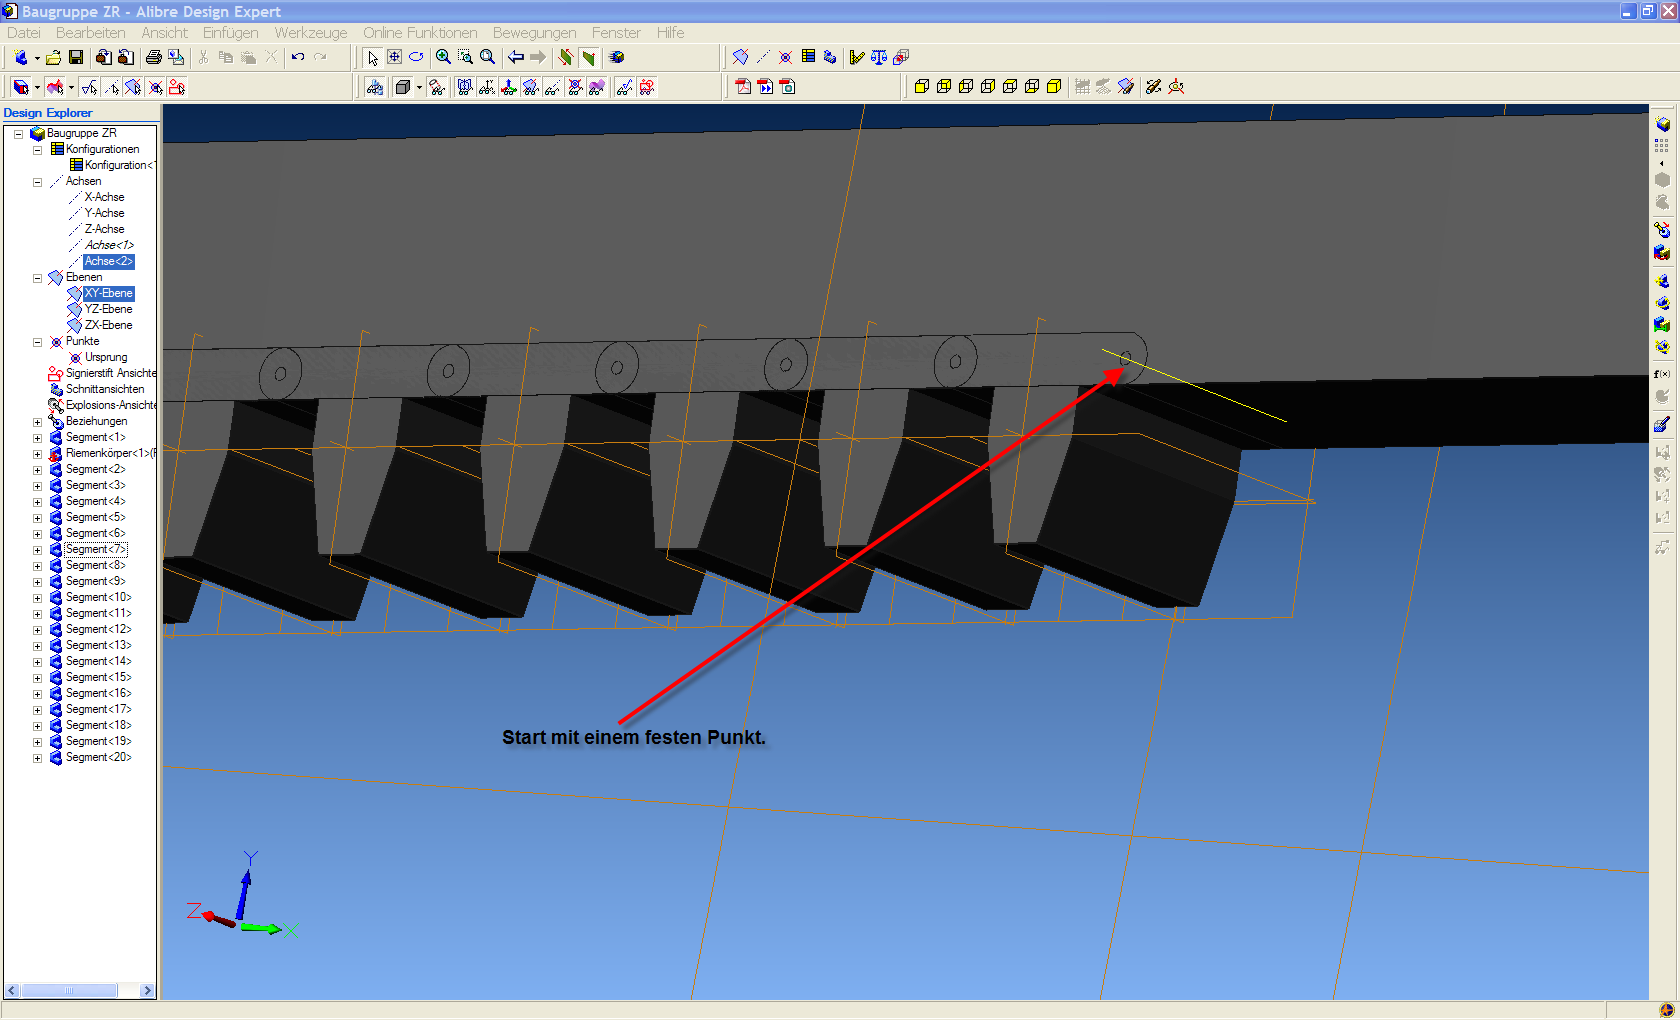Activate the Select arrow cursor tool

(373, 57)
